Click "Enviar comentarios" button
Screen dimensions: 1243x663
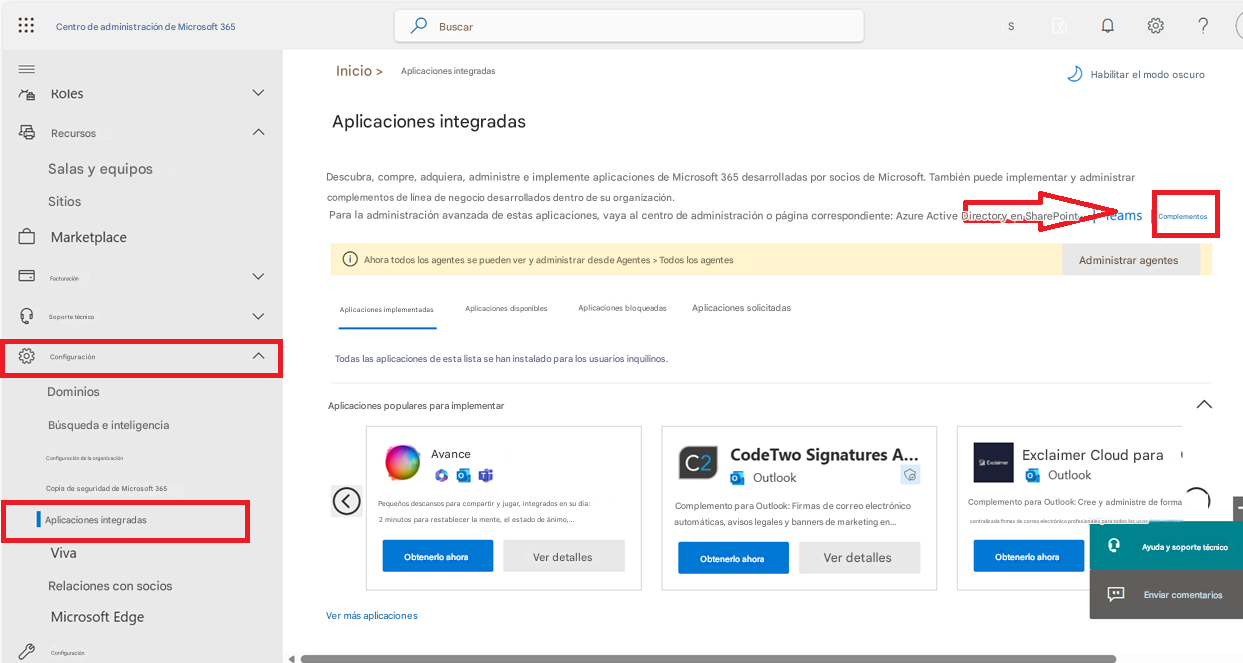[x=1166, y=594]
